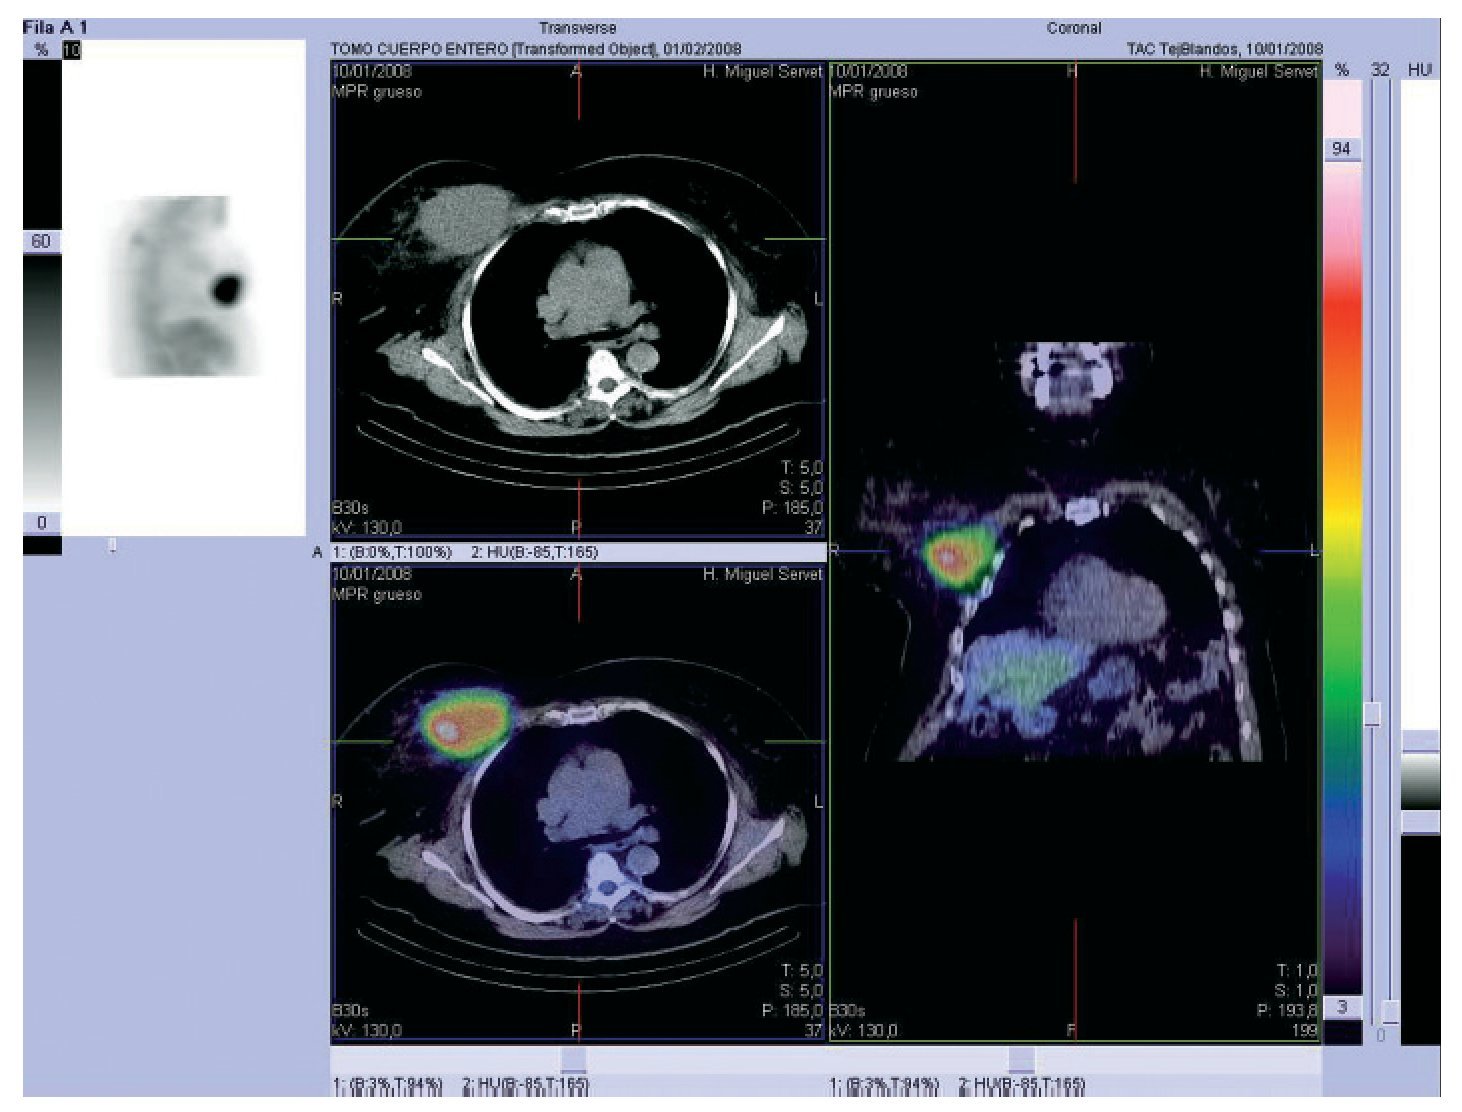Click the upper thumb of the vertical blend slider
This screenshot has width=1462, height=1112.
point(1372,713)
